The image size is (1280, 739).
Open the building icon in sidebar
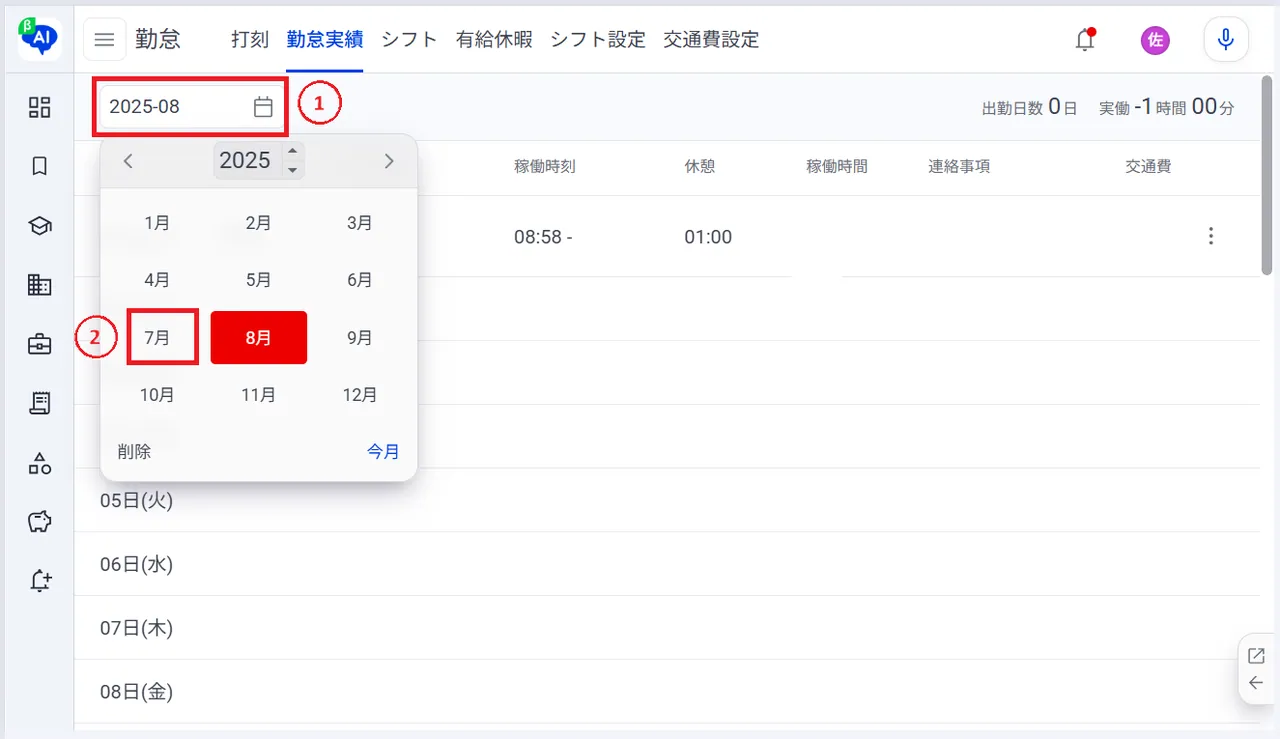click(39, 285)
